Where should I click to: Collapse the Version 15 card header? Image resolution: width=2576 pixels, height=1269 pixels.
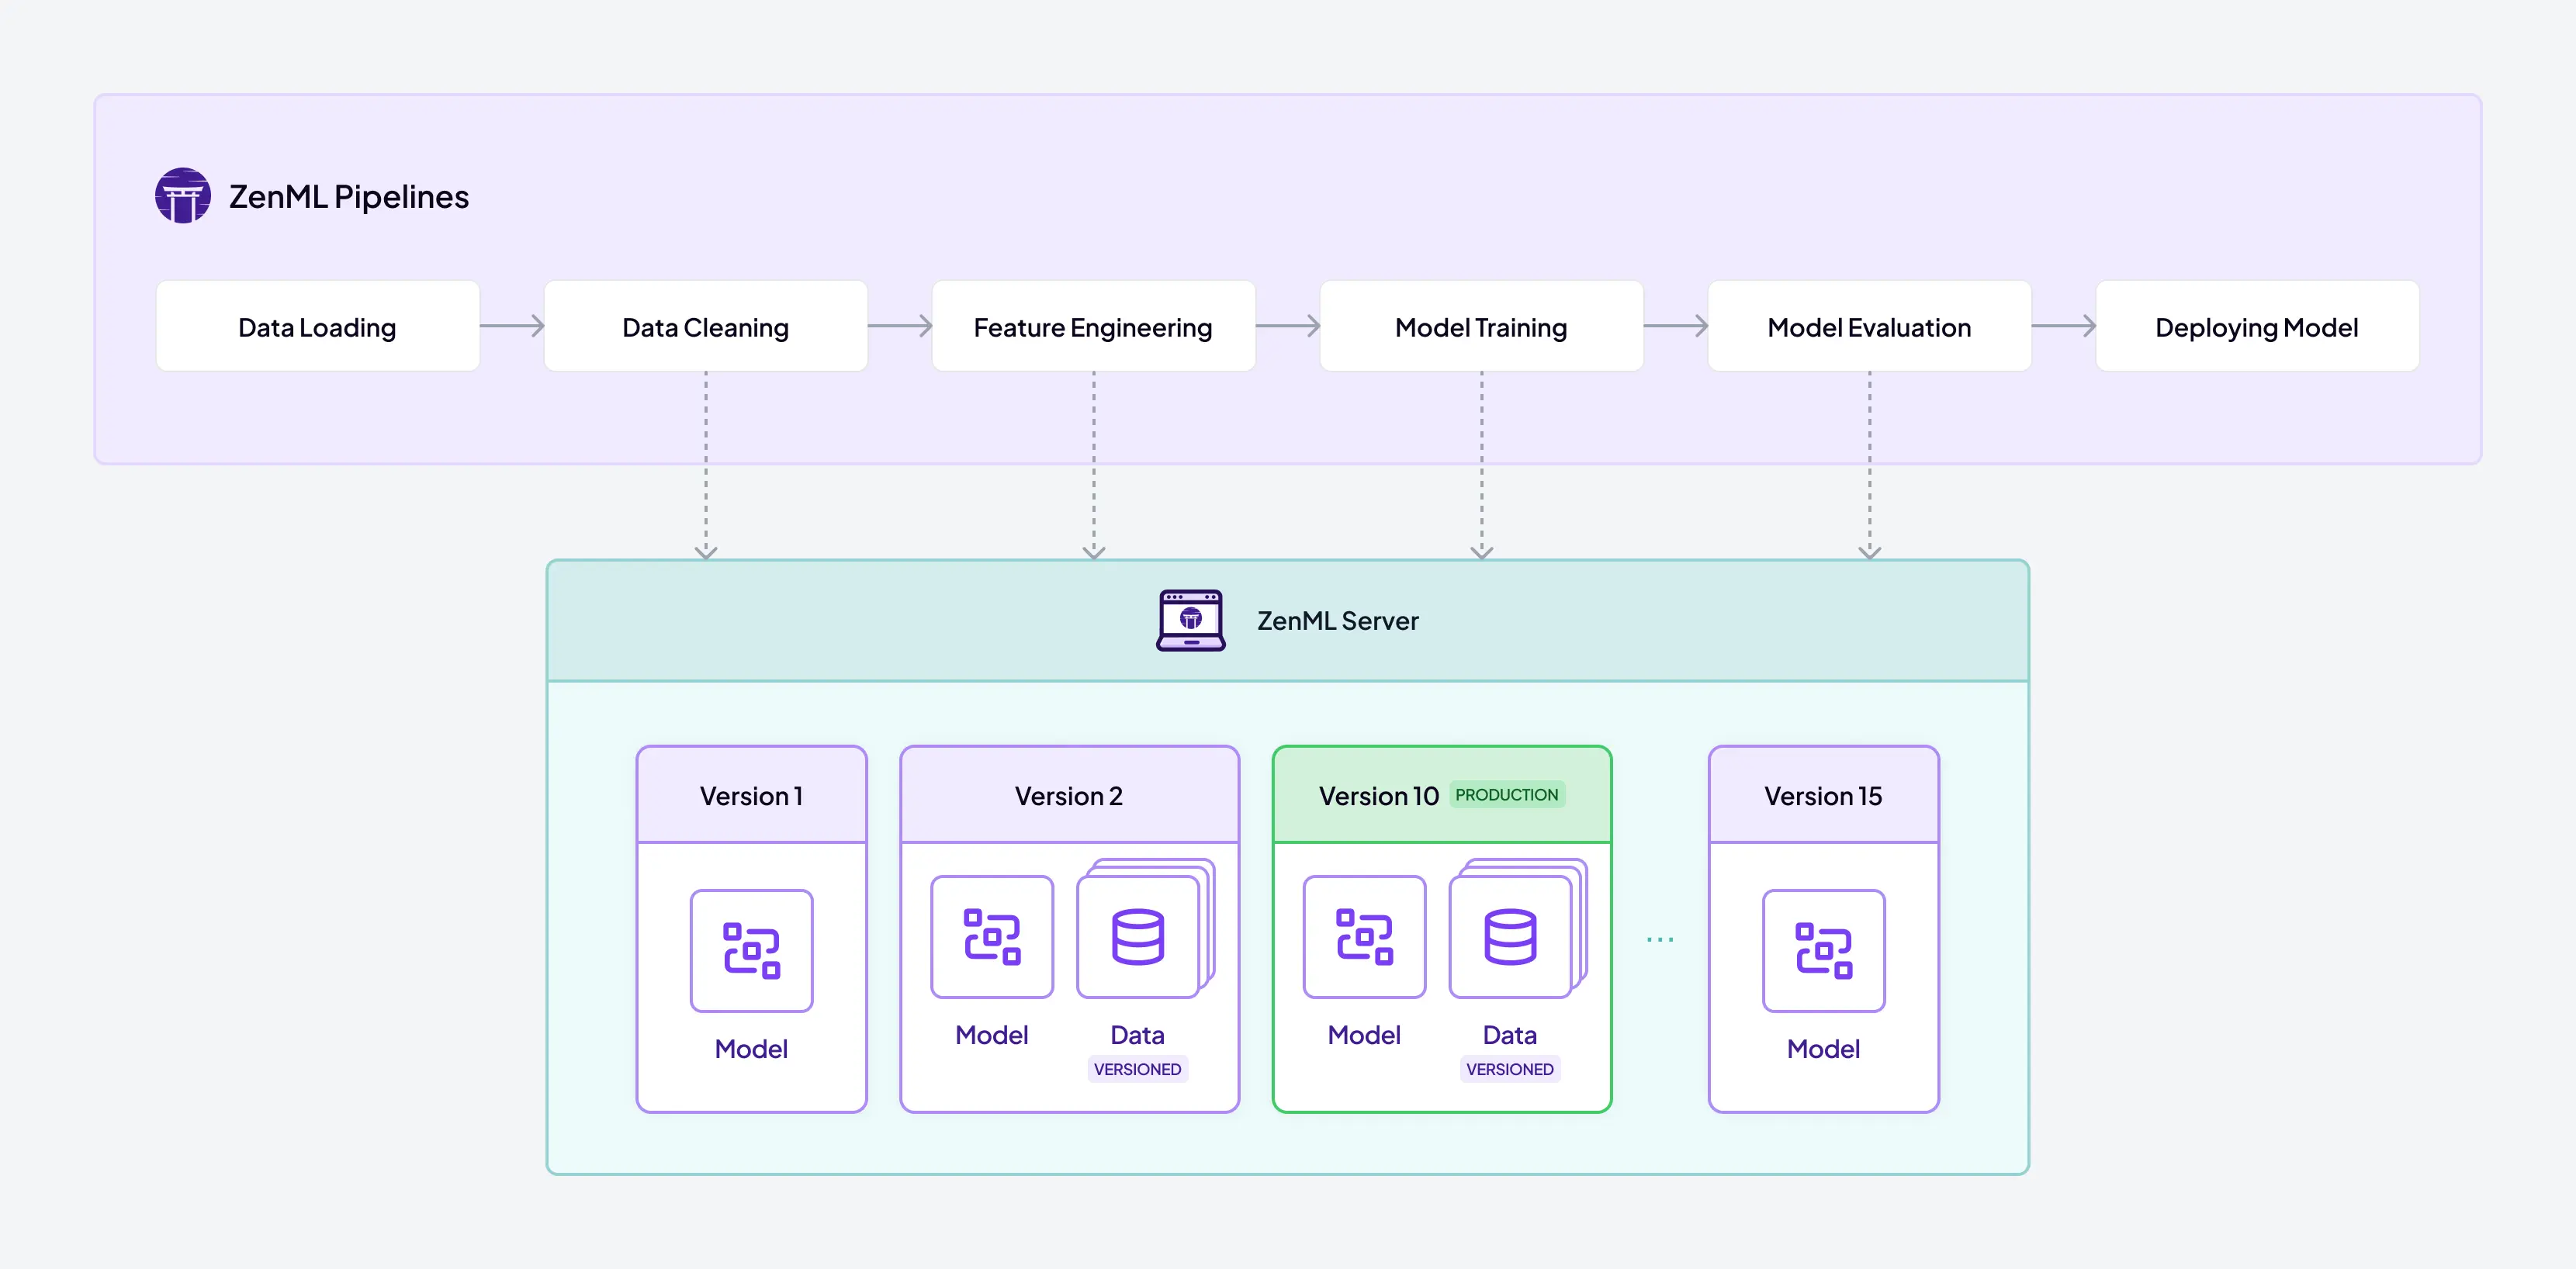click(x=1823, y=795)
